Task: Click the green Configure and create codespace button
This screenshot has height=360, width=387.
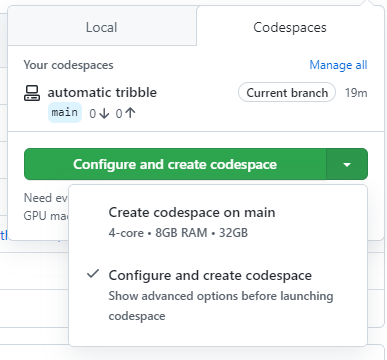Action: click(x=175, y=164)
